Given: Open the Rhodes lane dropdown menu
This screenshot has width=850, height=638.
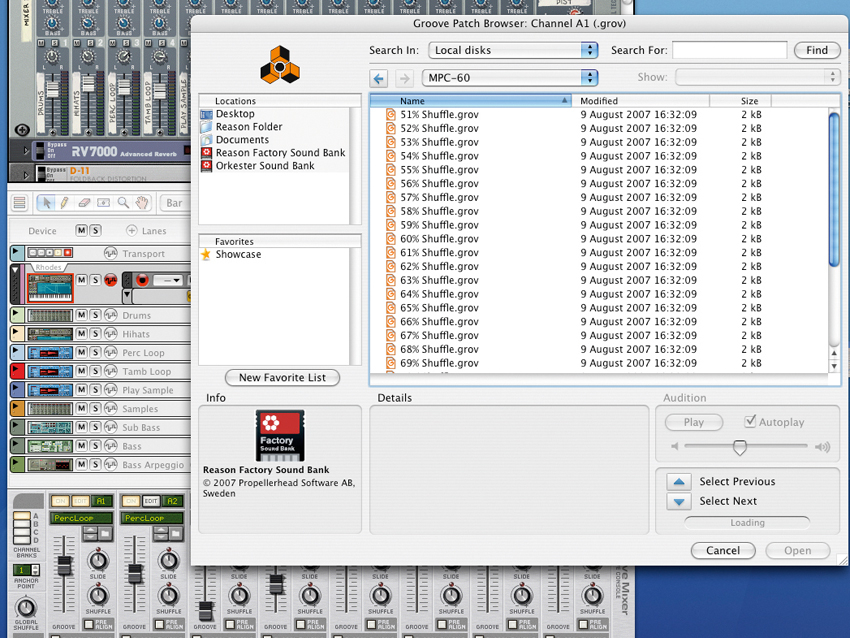Looking at the screenshot, I should (x=168, y=280).
